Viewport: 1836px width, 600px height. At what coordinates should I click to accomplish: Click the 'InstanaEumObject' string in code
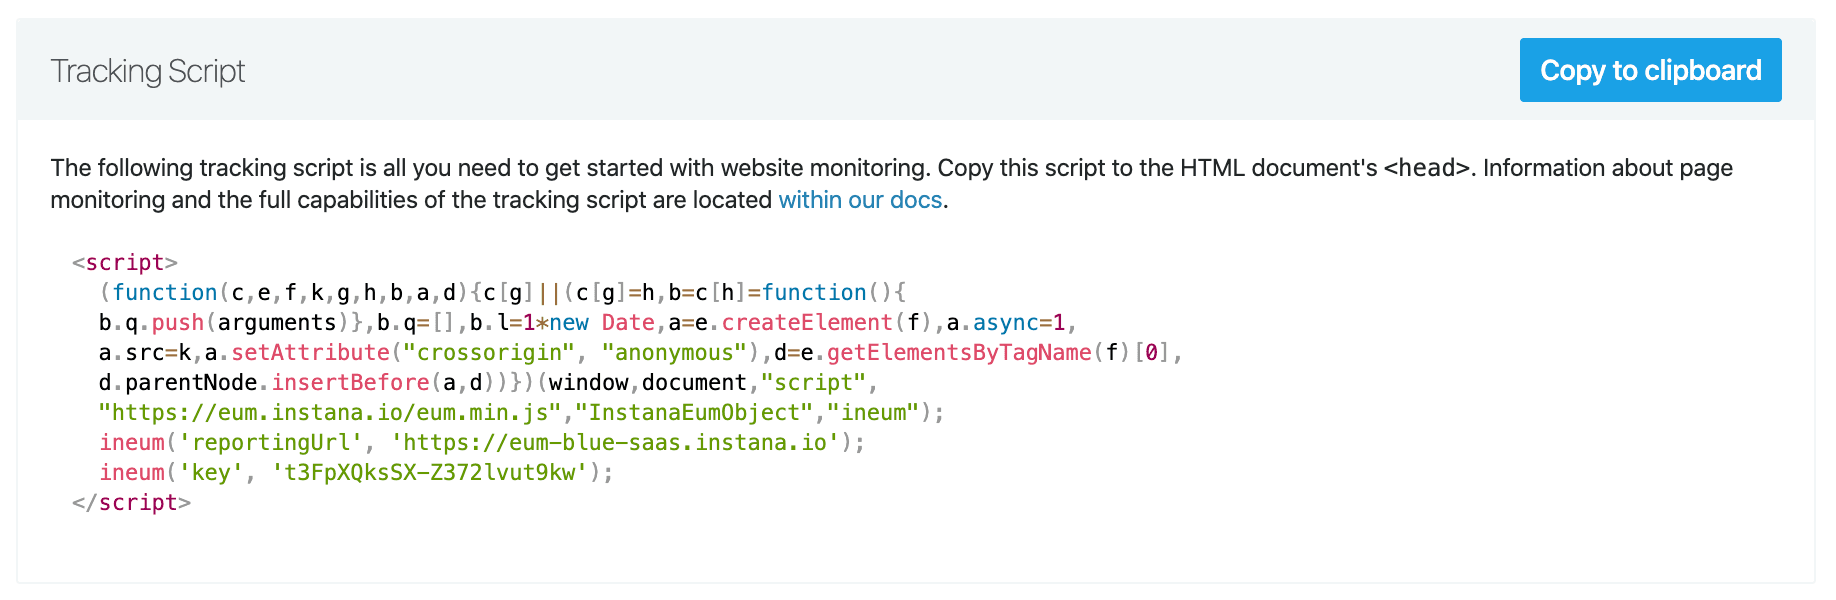(x=694, y=412)
